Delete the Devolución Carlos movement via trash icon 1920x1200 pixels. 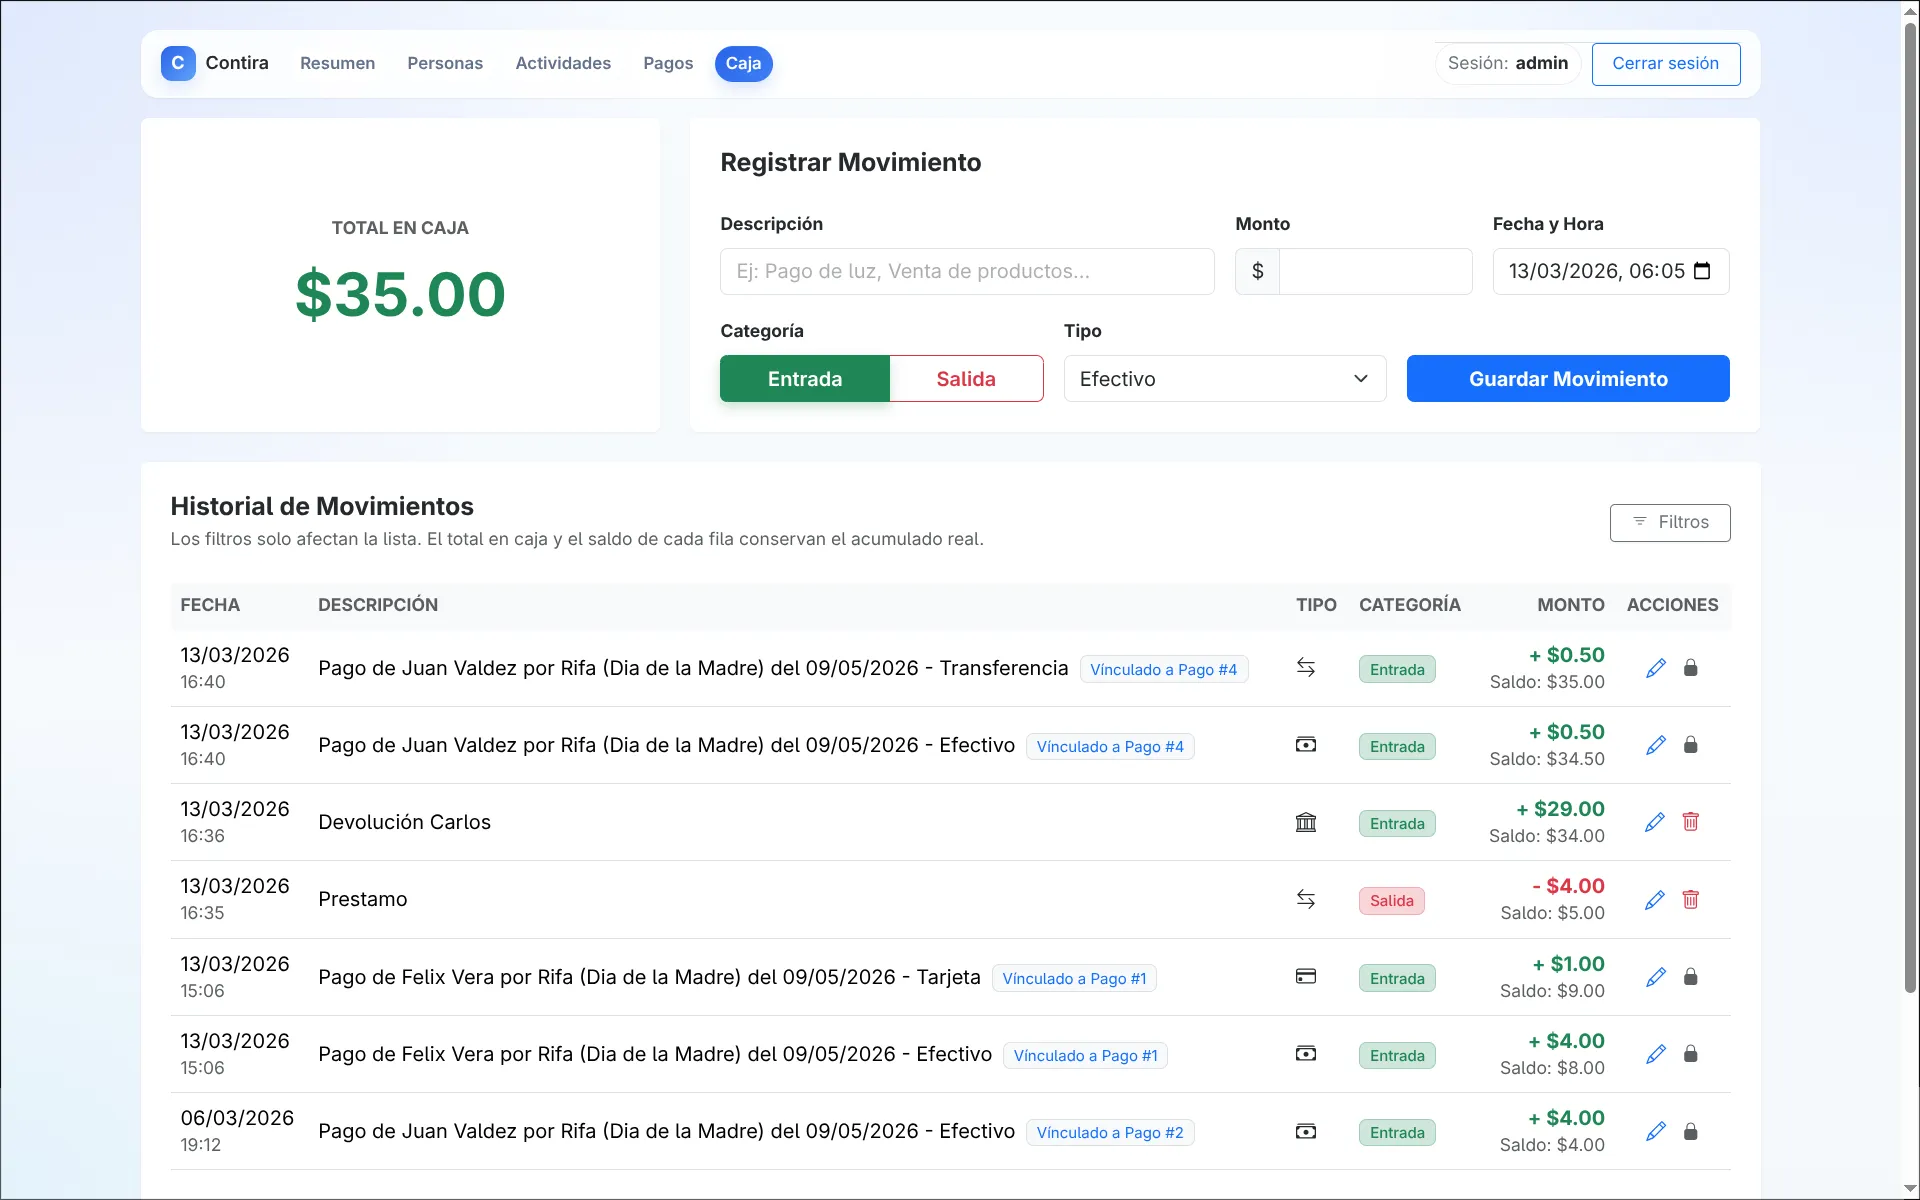click(1691, 821)
